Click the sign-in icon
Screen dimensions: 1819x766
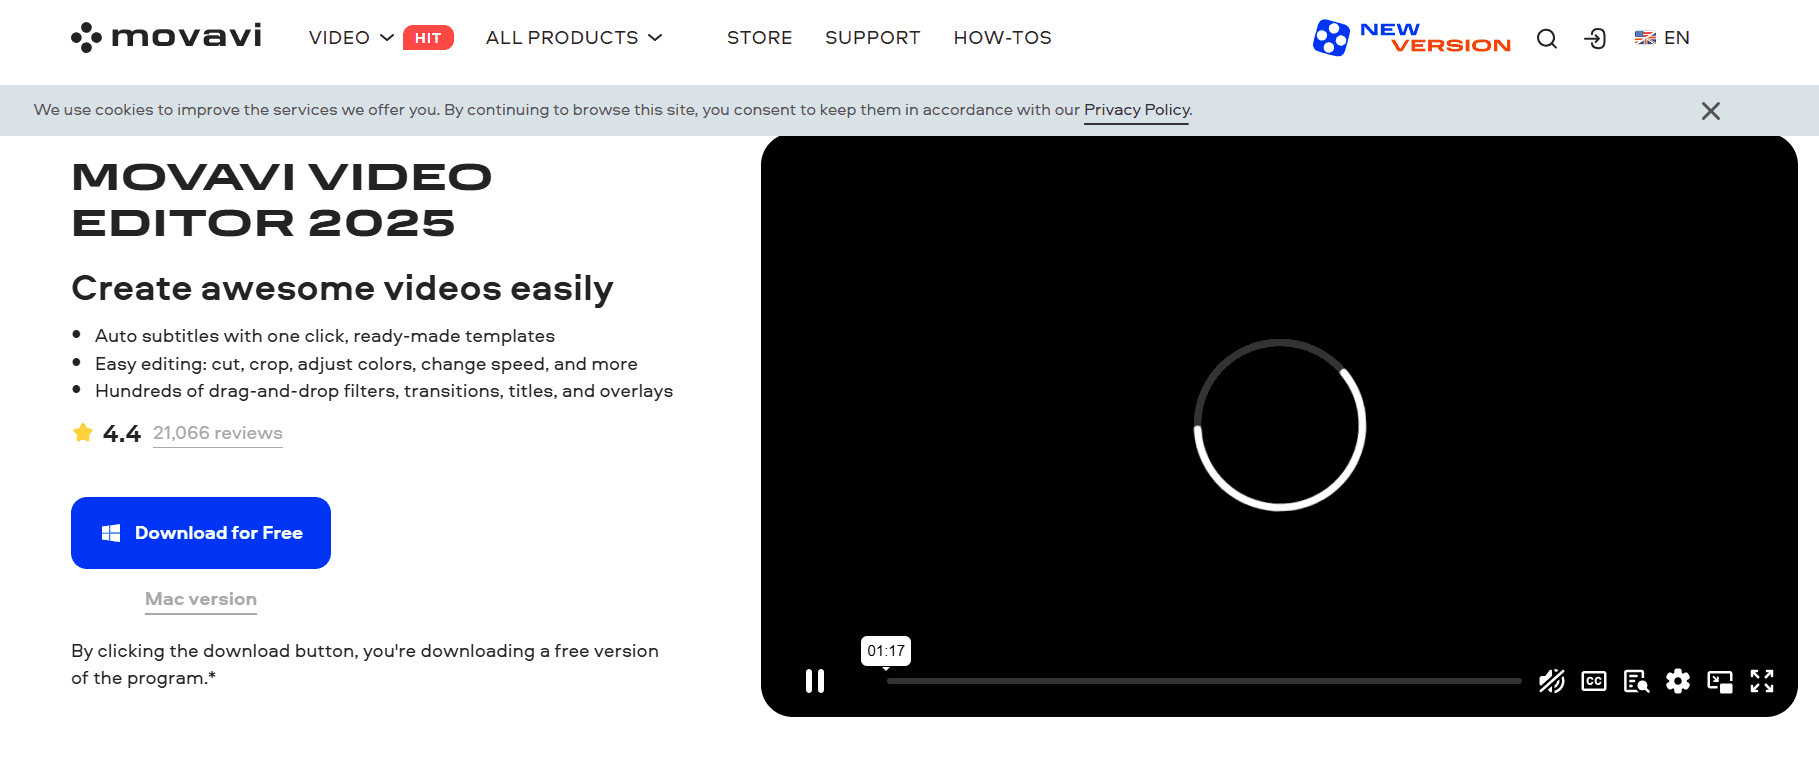pos(1595,39)
